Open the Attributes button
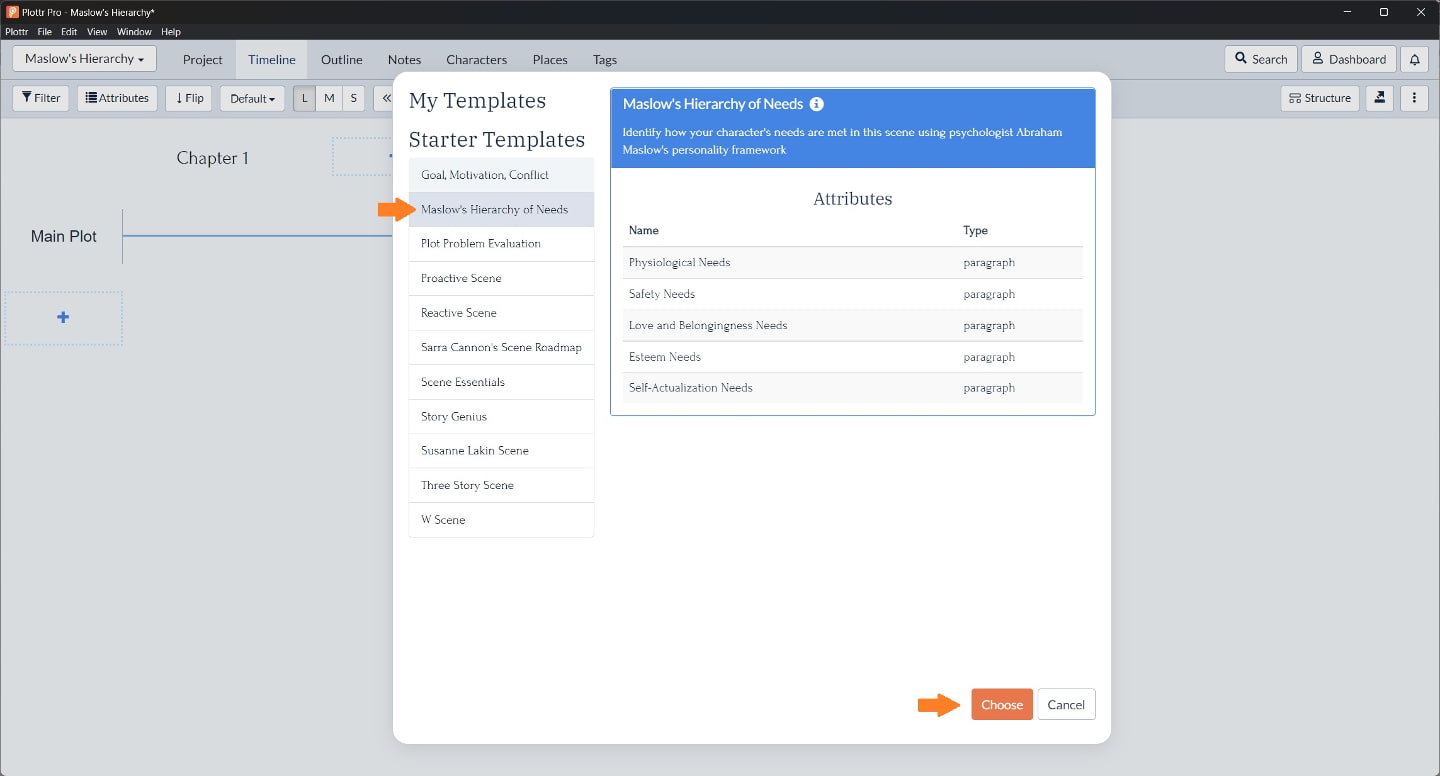1440x776 pixels. pos(117,98)
